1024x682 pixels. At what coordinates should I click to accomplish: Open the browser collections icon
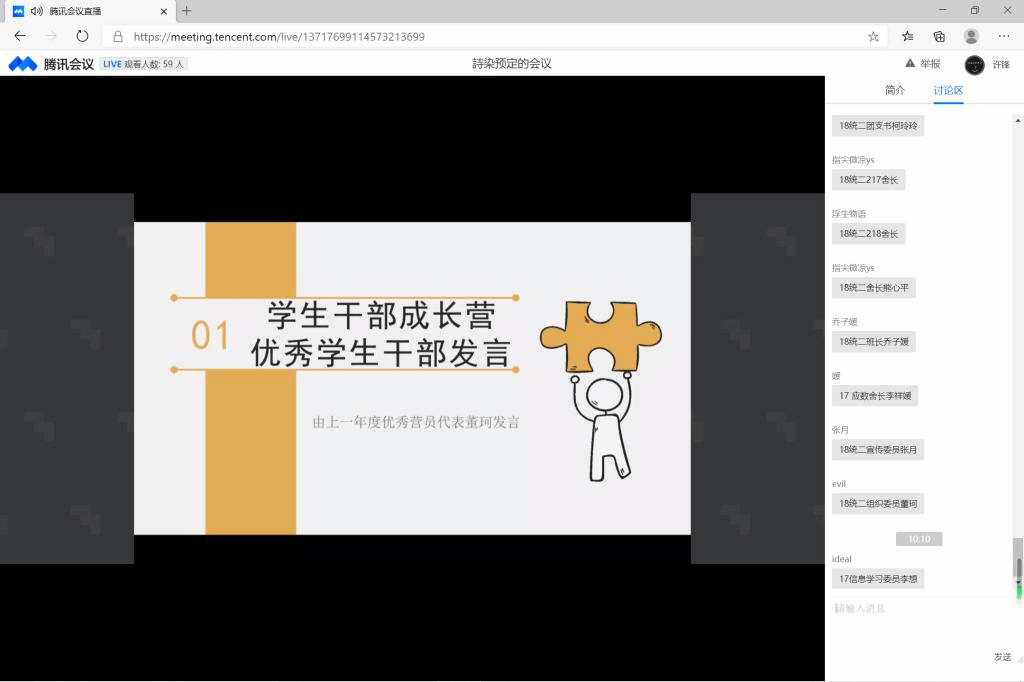939,36
